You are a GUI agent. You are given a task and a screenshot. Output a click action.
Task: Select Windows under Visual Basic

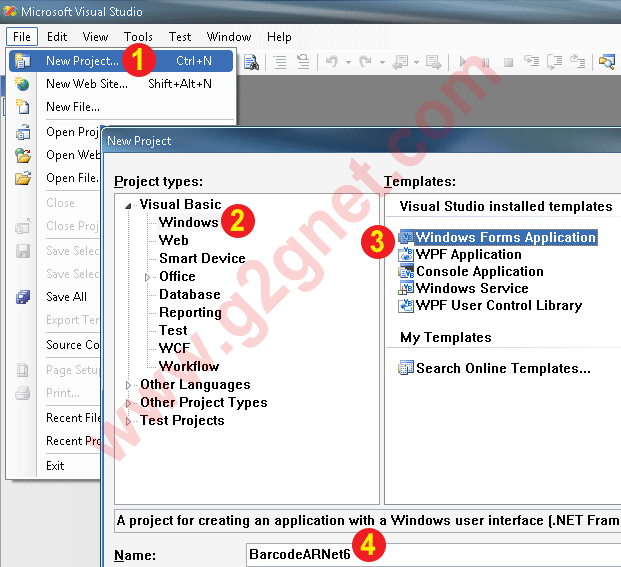coord(189,222)
